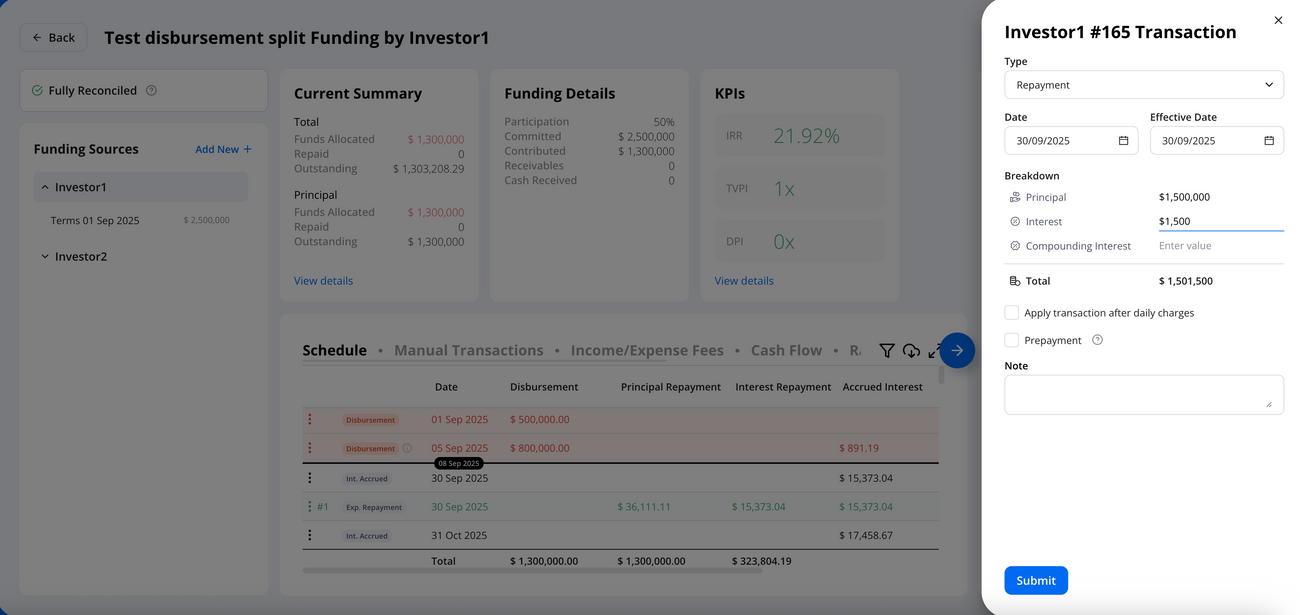
Task: Click the Committed $ 2,500,000 value
Action: [x=646, y=137]
